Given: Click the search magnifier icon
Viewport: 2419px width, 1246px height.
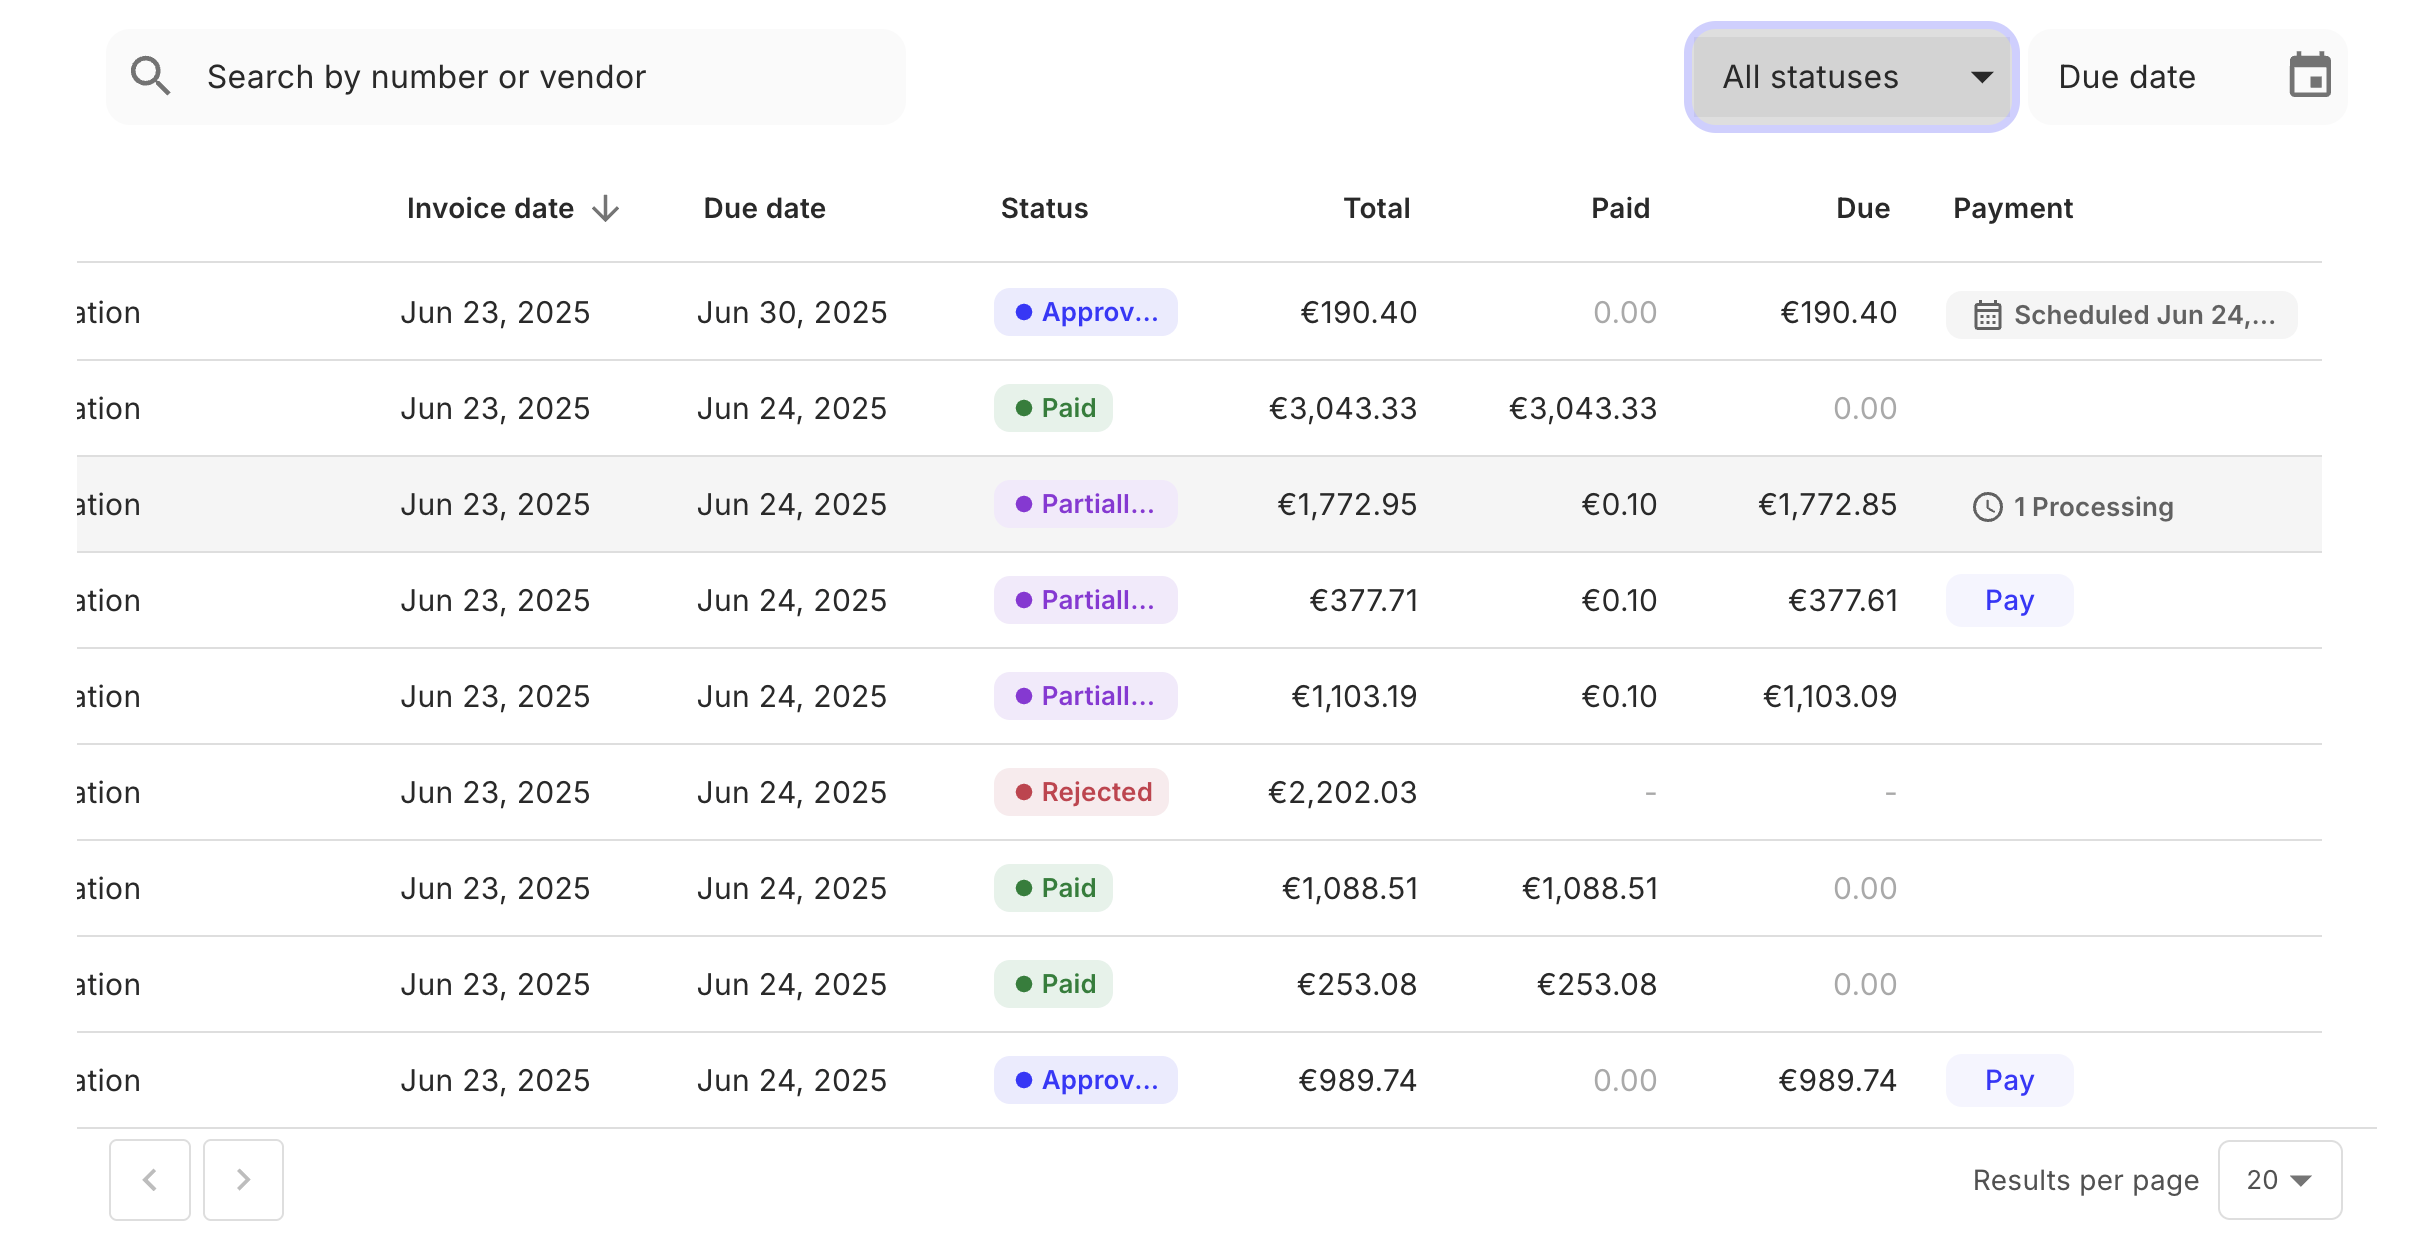Looking at the screenshot, I should point(150,76).
